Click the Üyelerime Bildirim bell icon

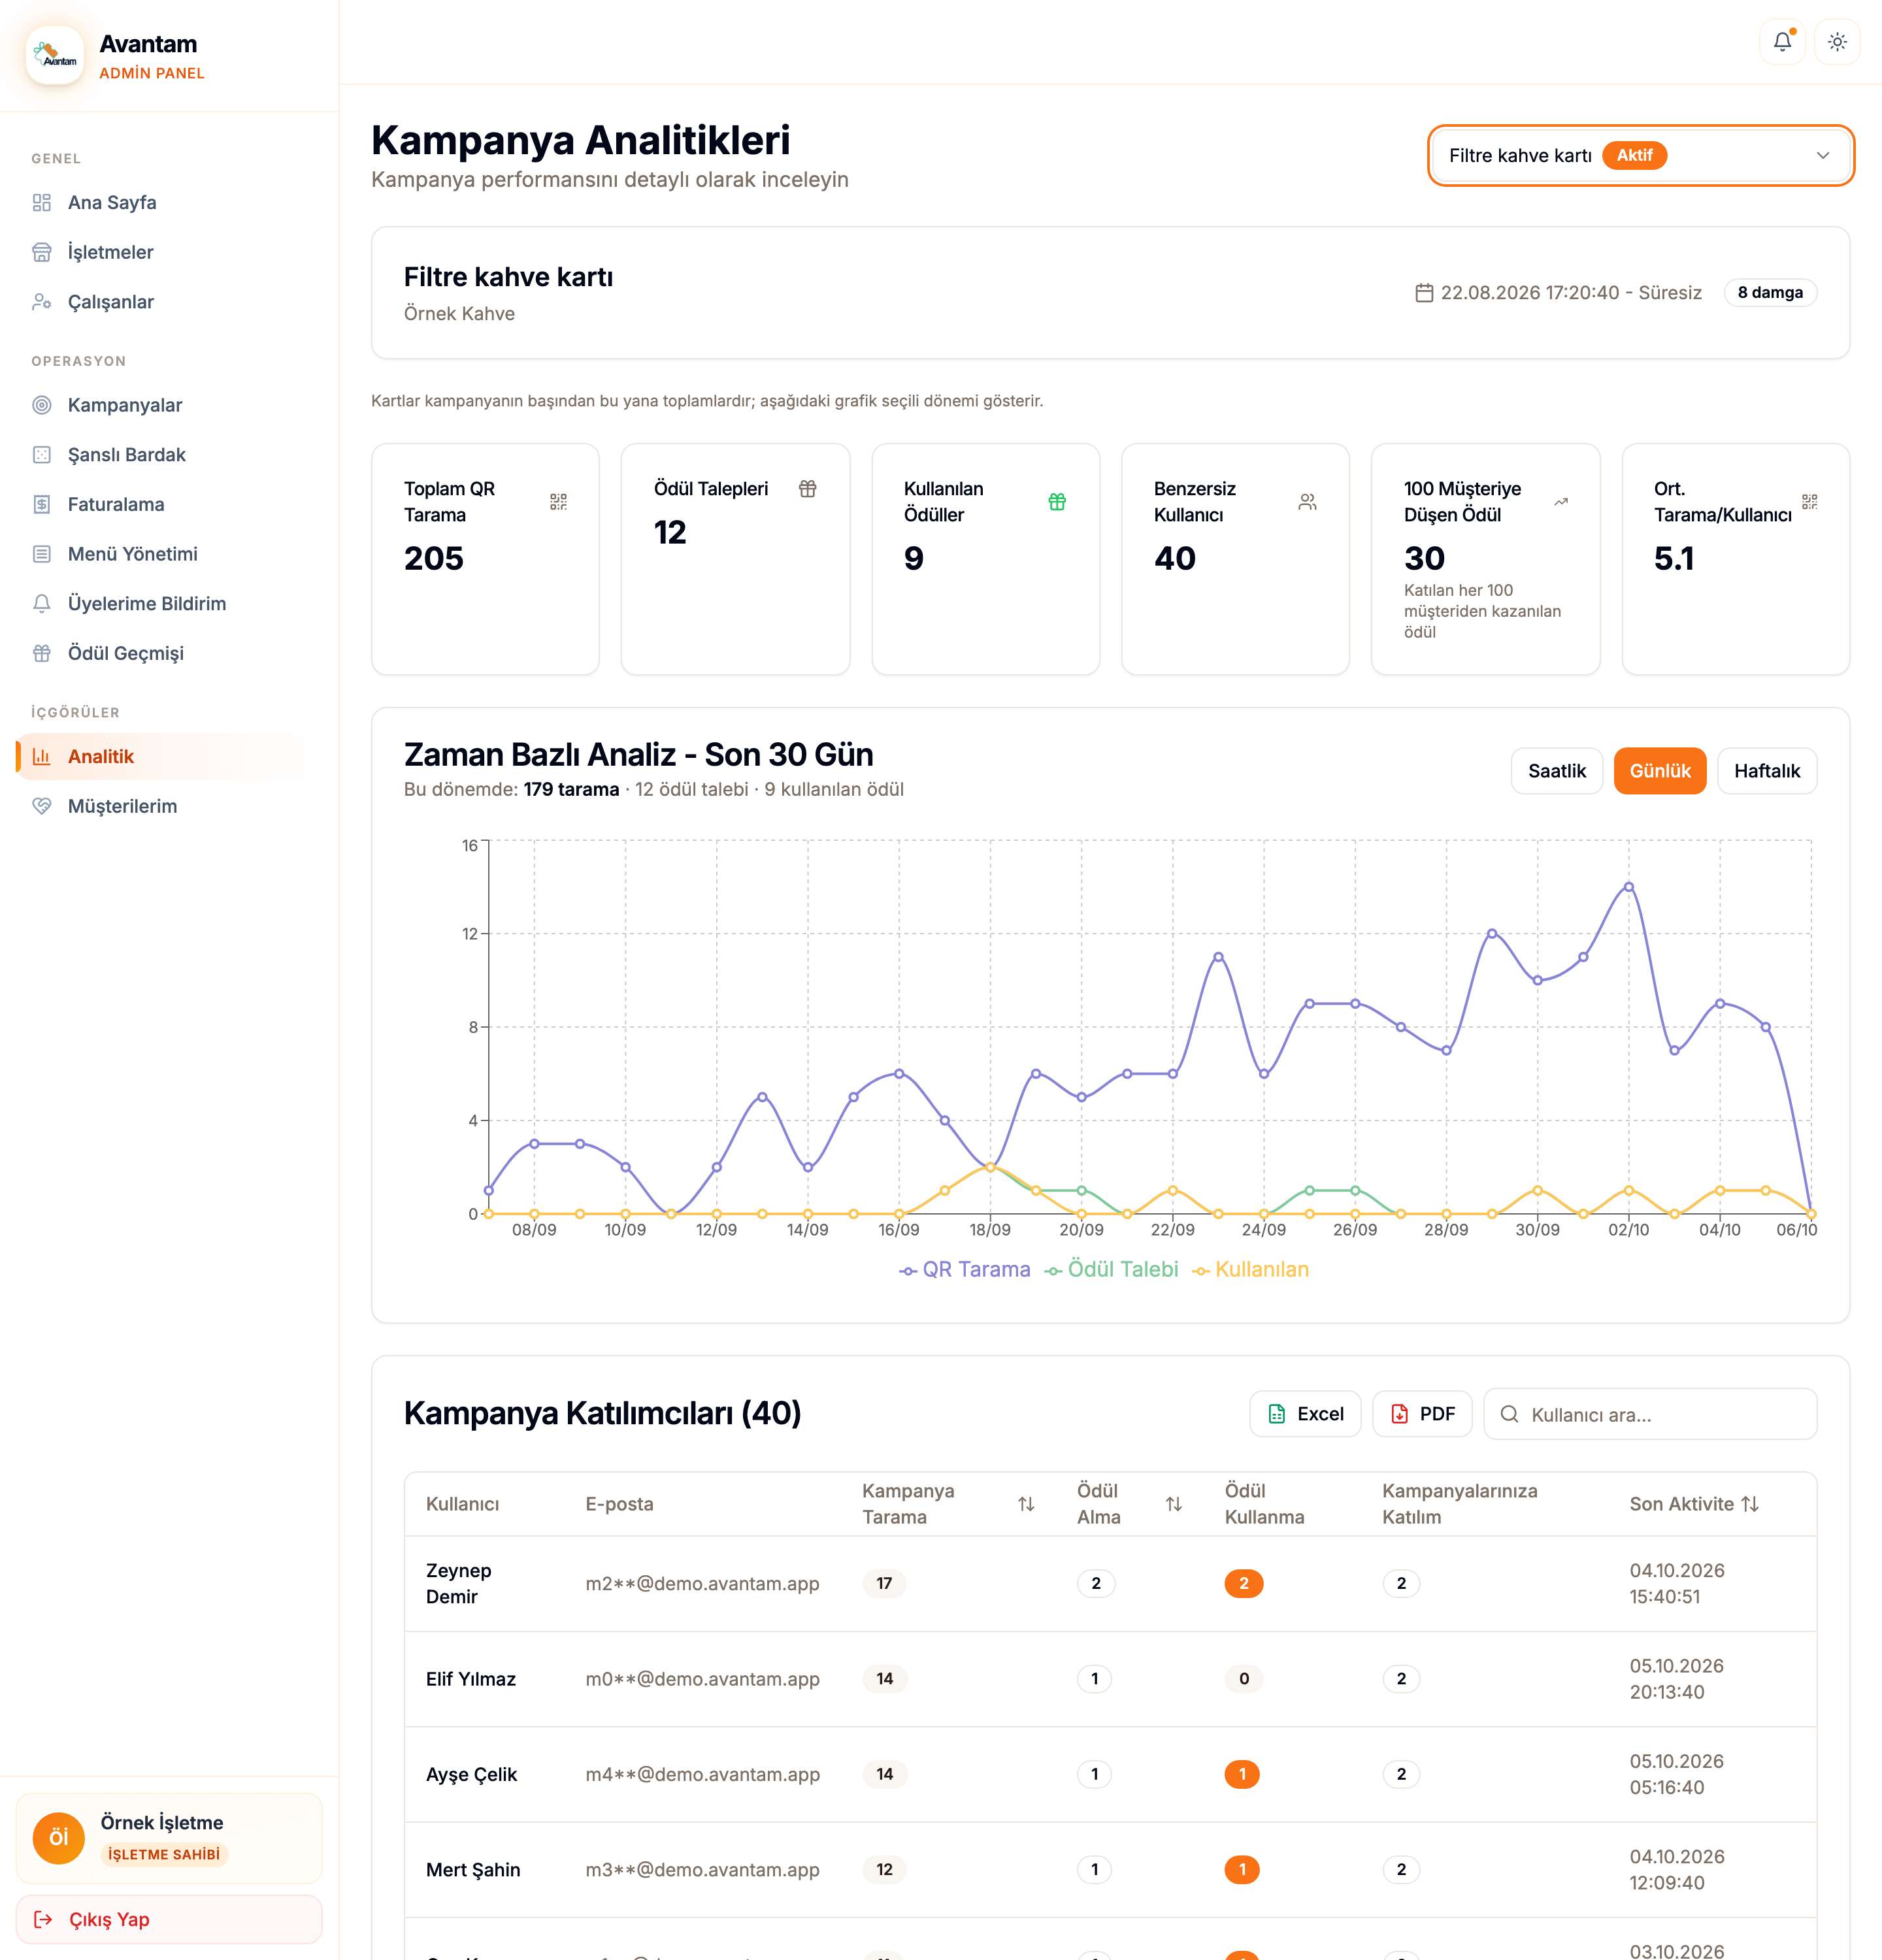pyautogui.click(x=42, y=604)
